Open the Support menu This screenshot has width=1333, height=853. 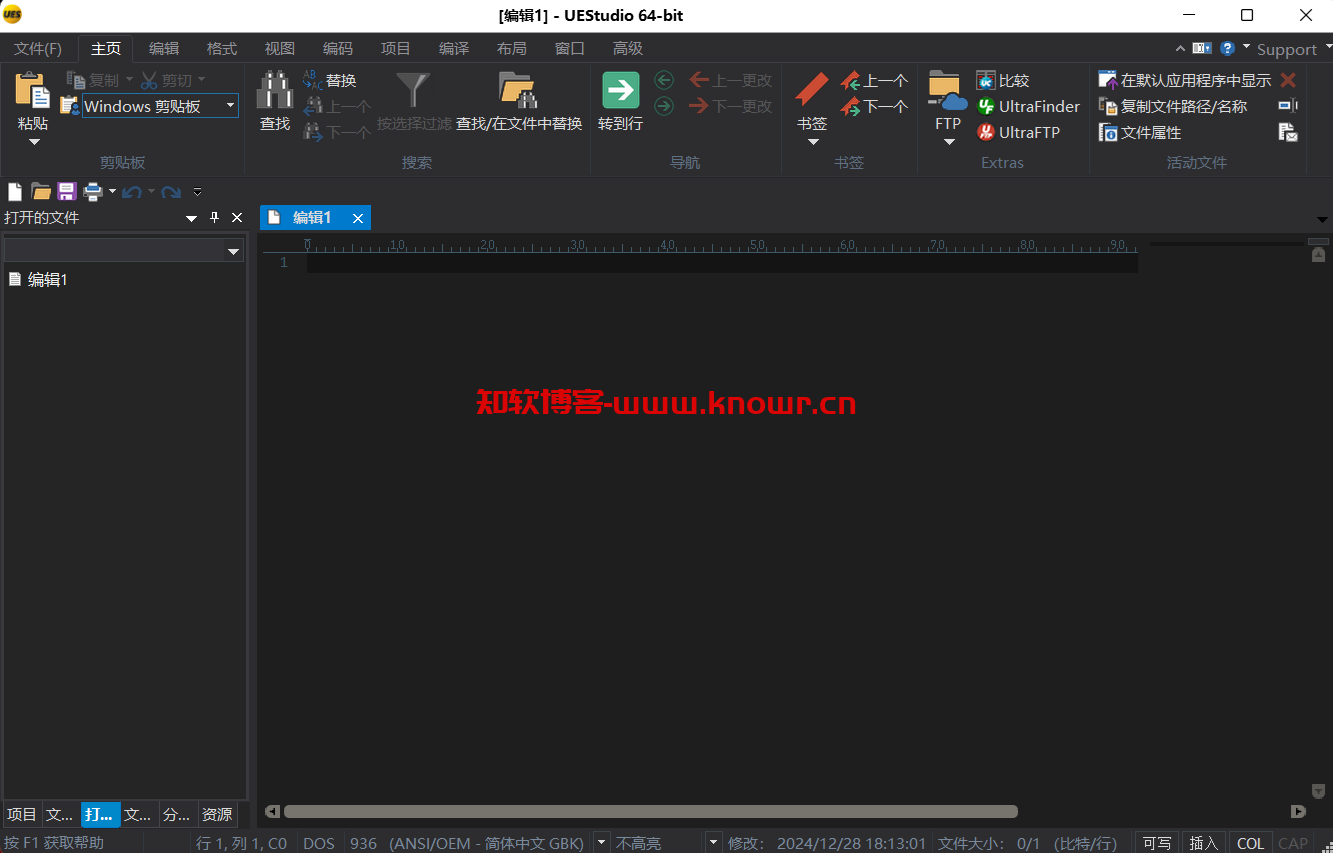(1286, 49)
